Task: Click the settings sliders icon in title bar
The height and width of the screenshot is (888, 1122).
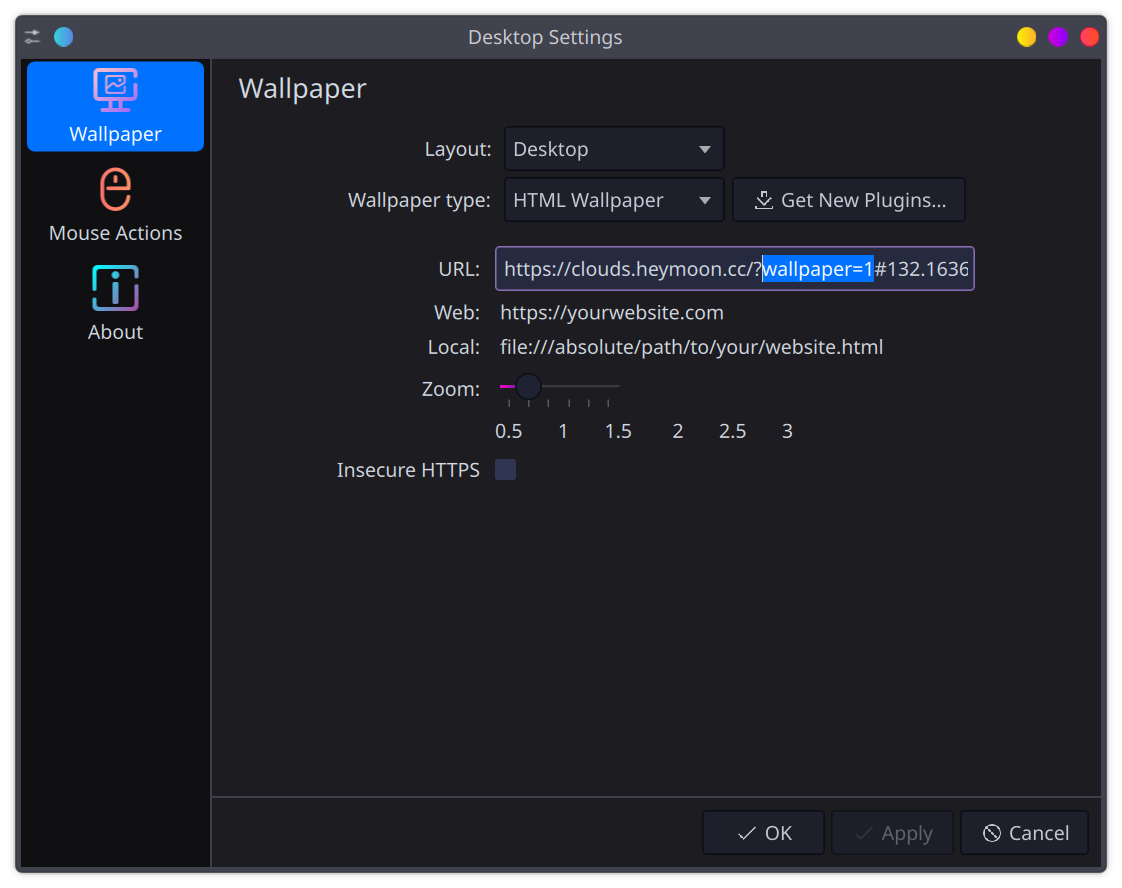Action: pyautogui.click(x=33, y=37)
